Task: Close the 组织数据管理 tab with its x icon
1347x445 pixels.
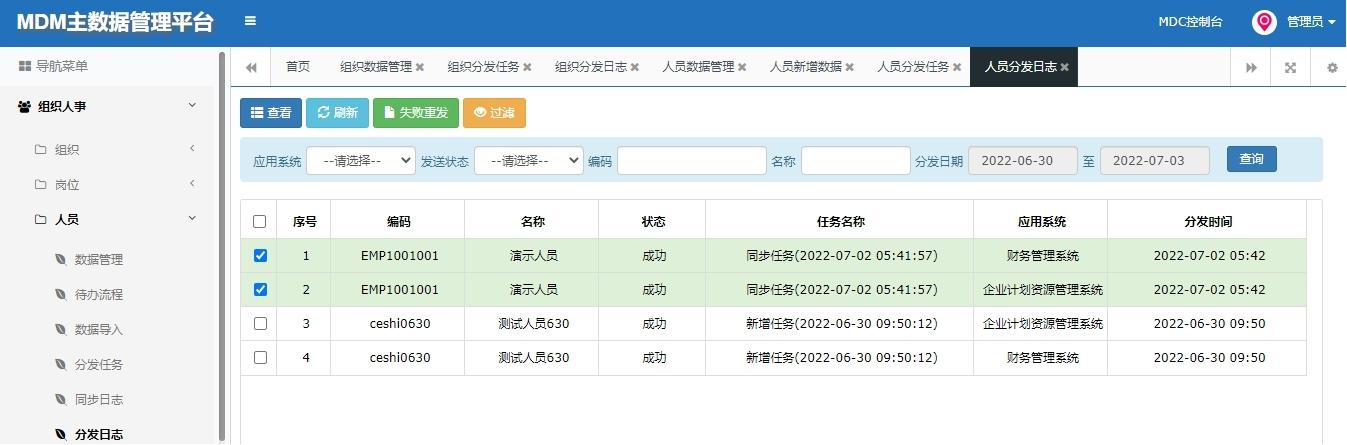Action: click(x=420, y=67)
